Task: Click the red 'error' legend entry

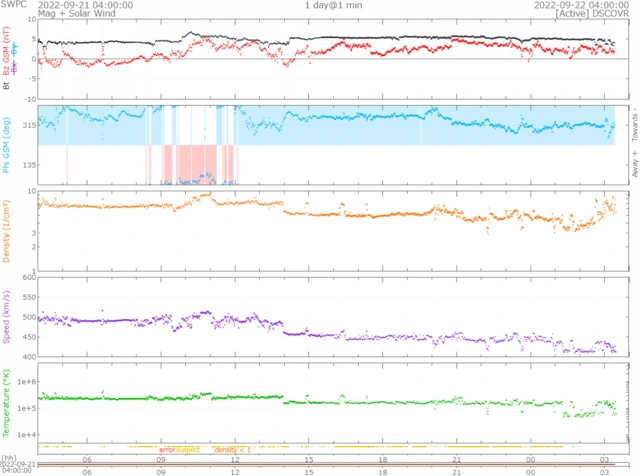Action: (167, 450)
